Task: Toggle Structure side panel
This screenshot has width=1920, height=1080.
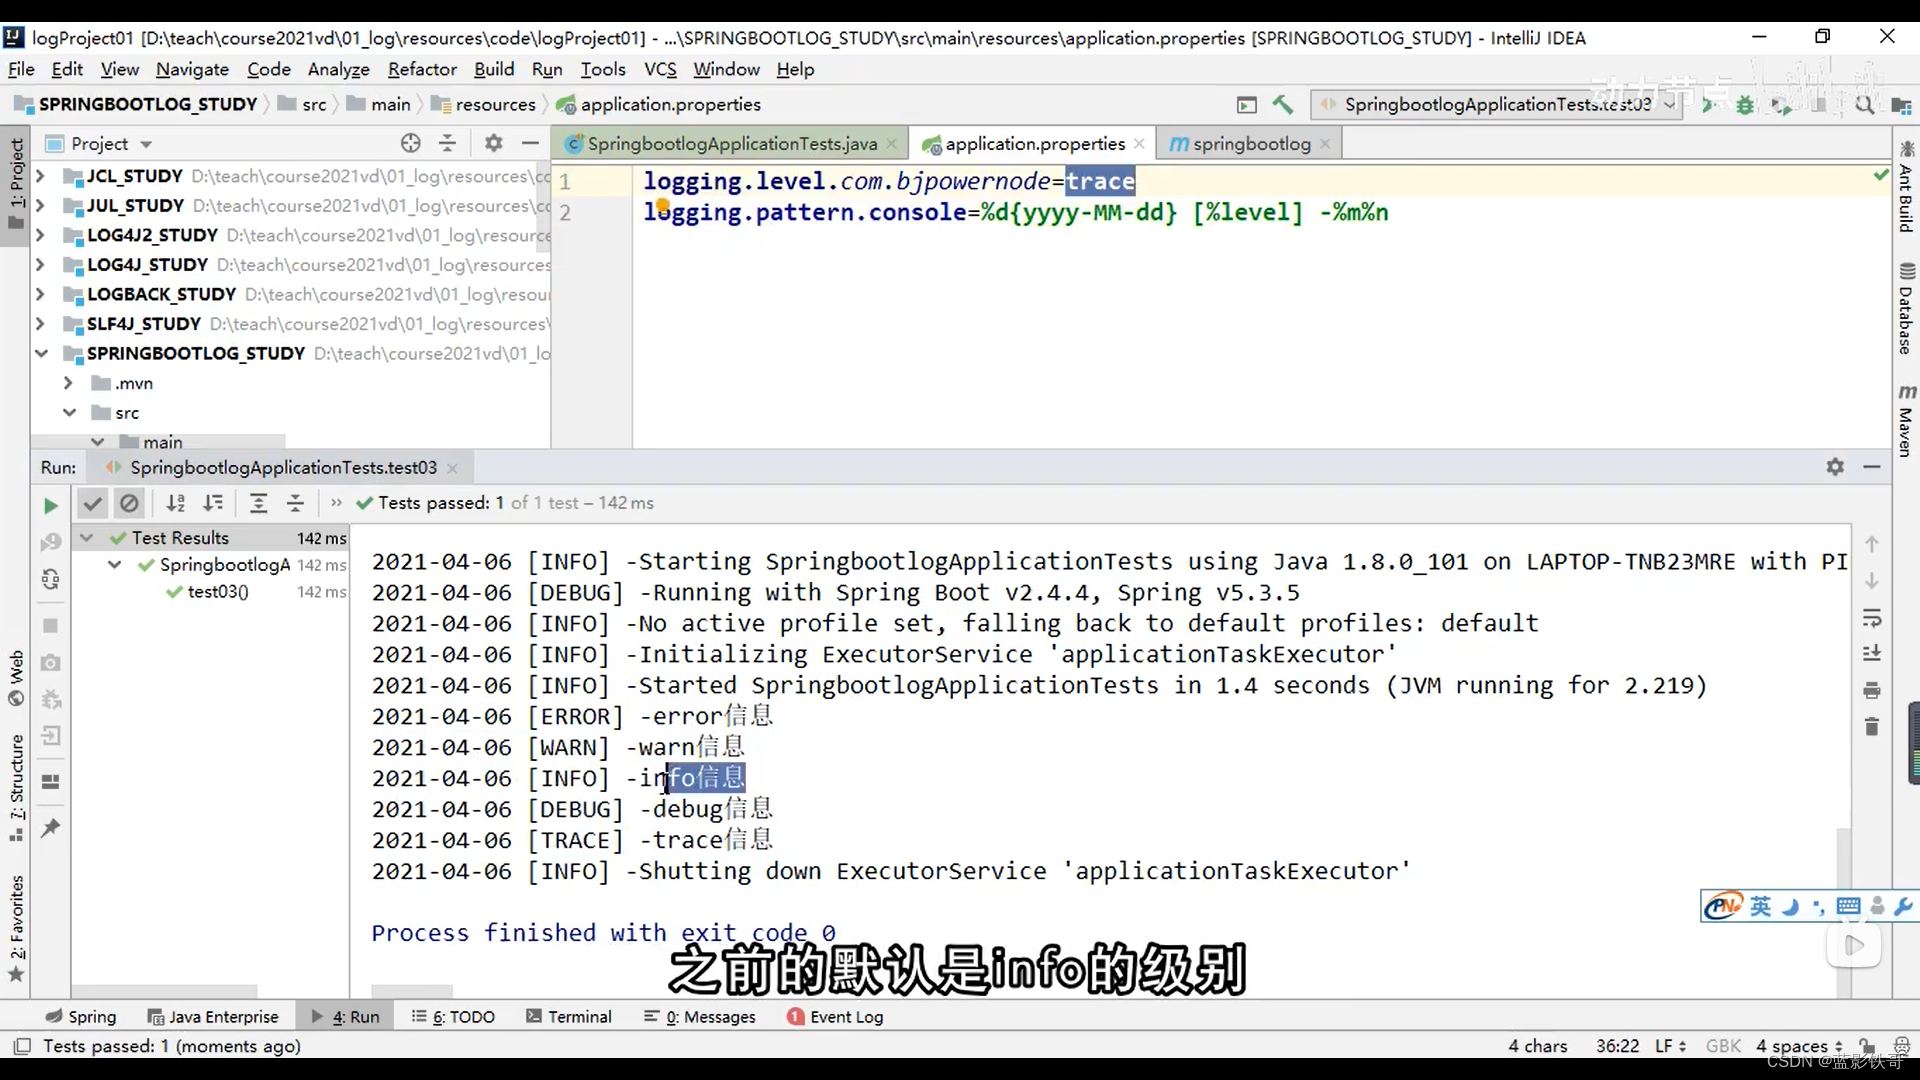Action: 16,788
